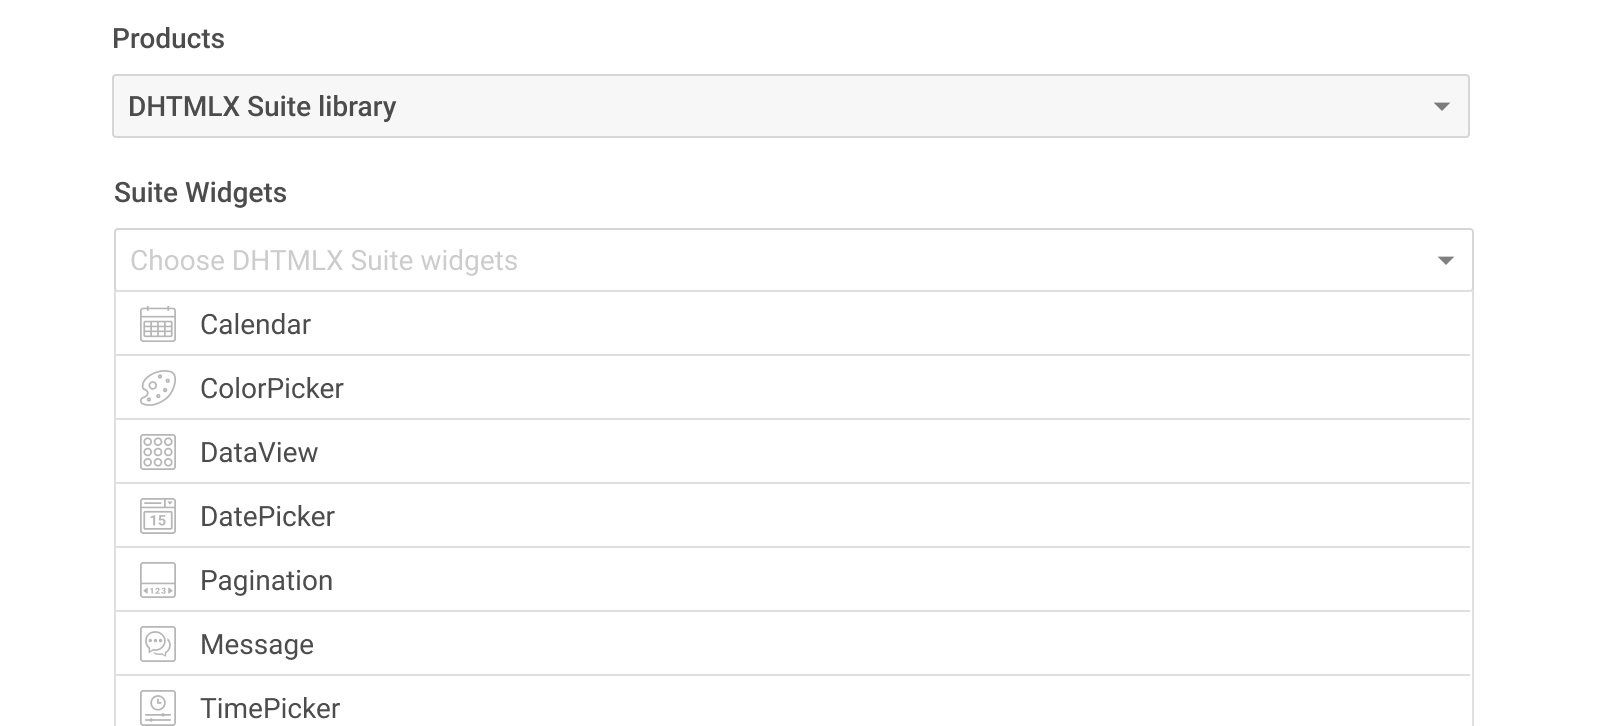The height and width of the screenshot is (726, 1600).
Task: Pick DatePicker from the list
Action: click(x=267, y=516)
